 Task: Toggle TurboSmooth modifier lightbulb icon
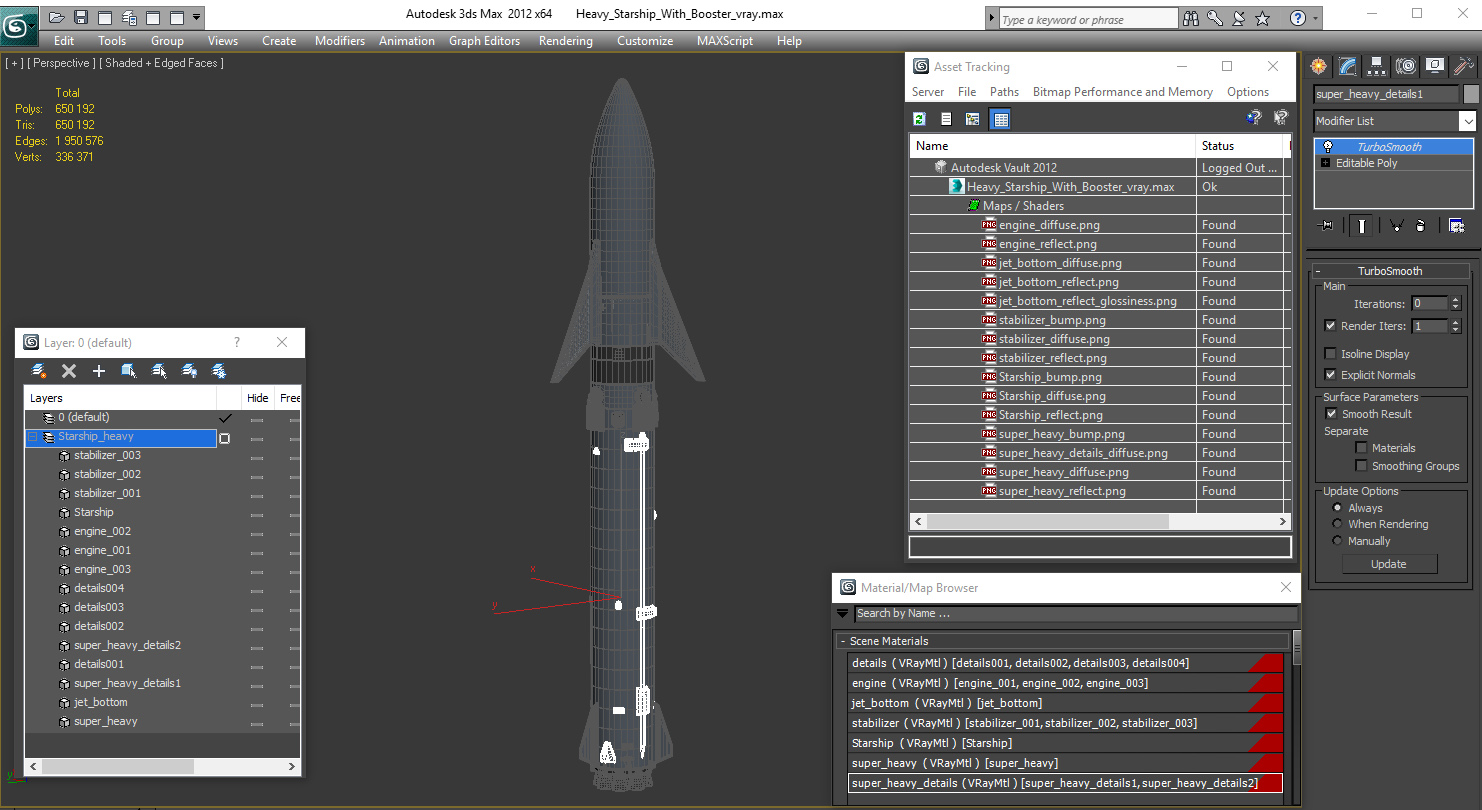point(1327,147)
